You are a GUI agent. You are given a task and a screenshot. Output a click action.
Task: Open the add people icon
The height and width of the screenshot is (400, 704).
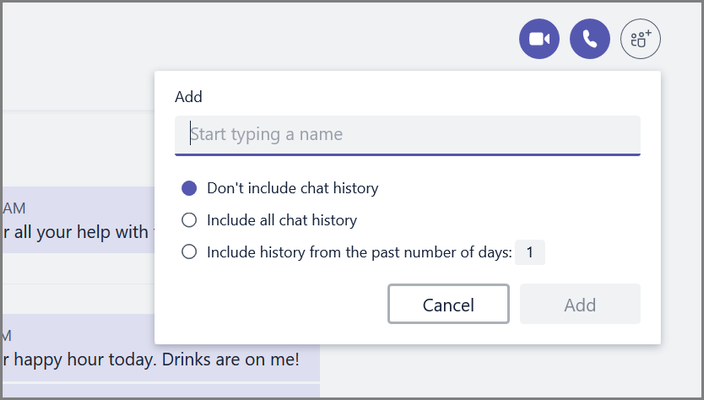tap(641, 39)
